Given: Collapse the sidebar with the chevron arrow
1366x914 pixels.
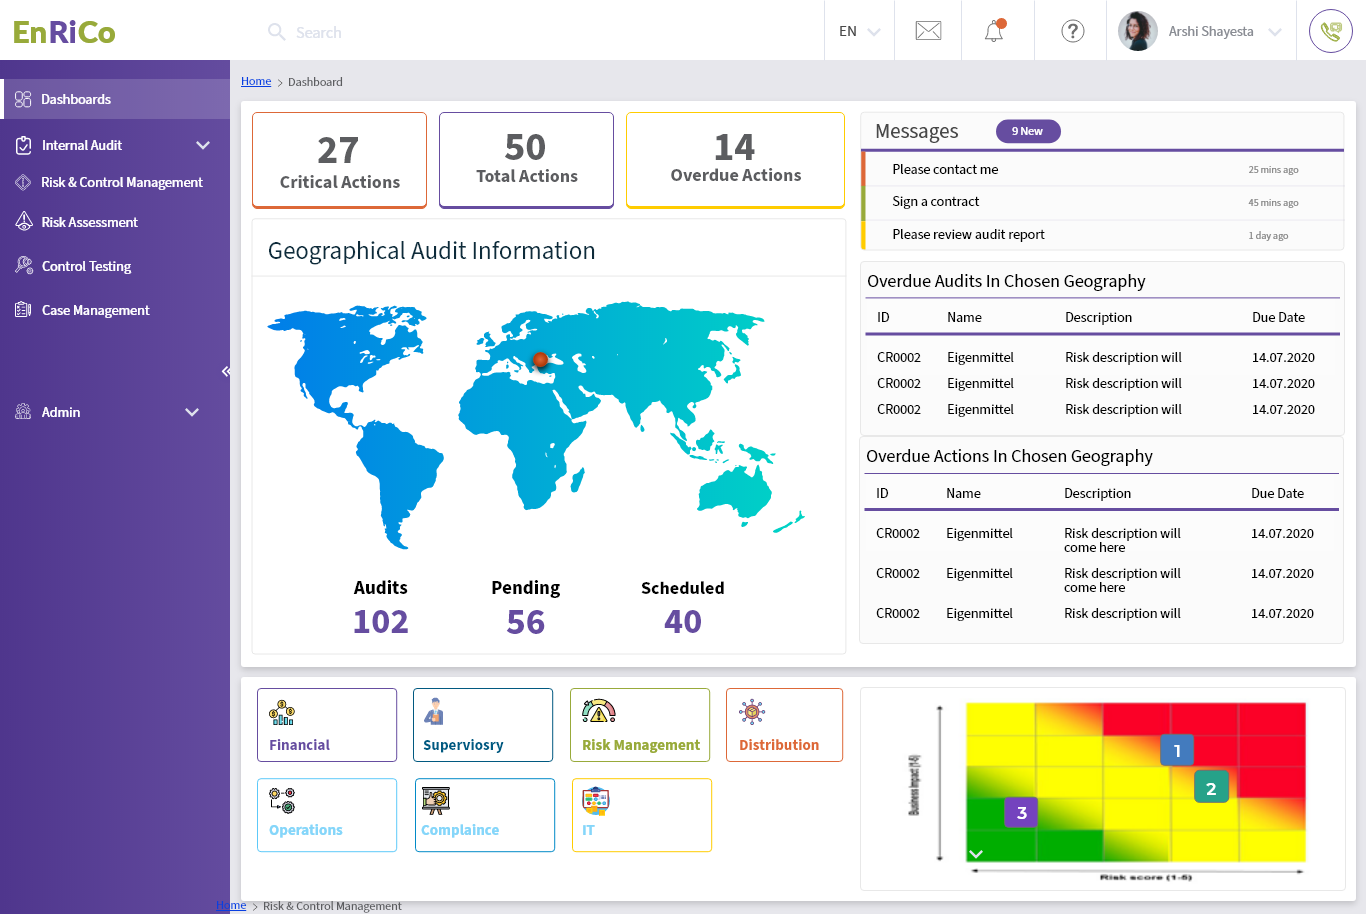Looking at the screenshot, I should click(x=227, y=371).
